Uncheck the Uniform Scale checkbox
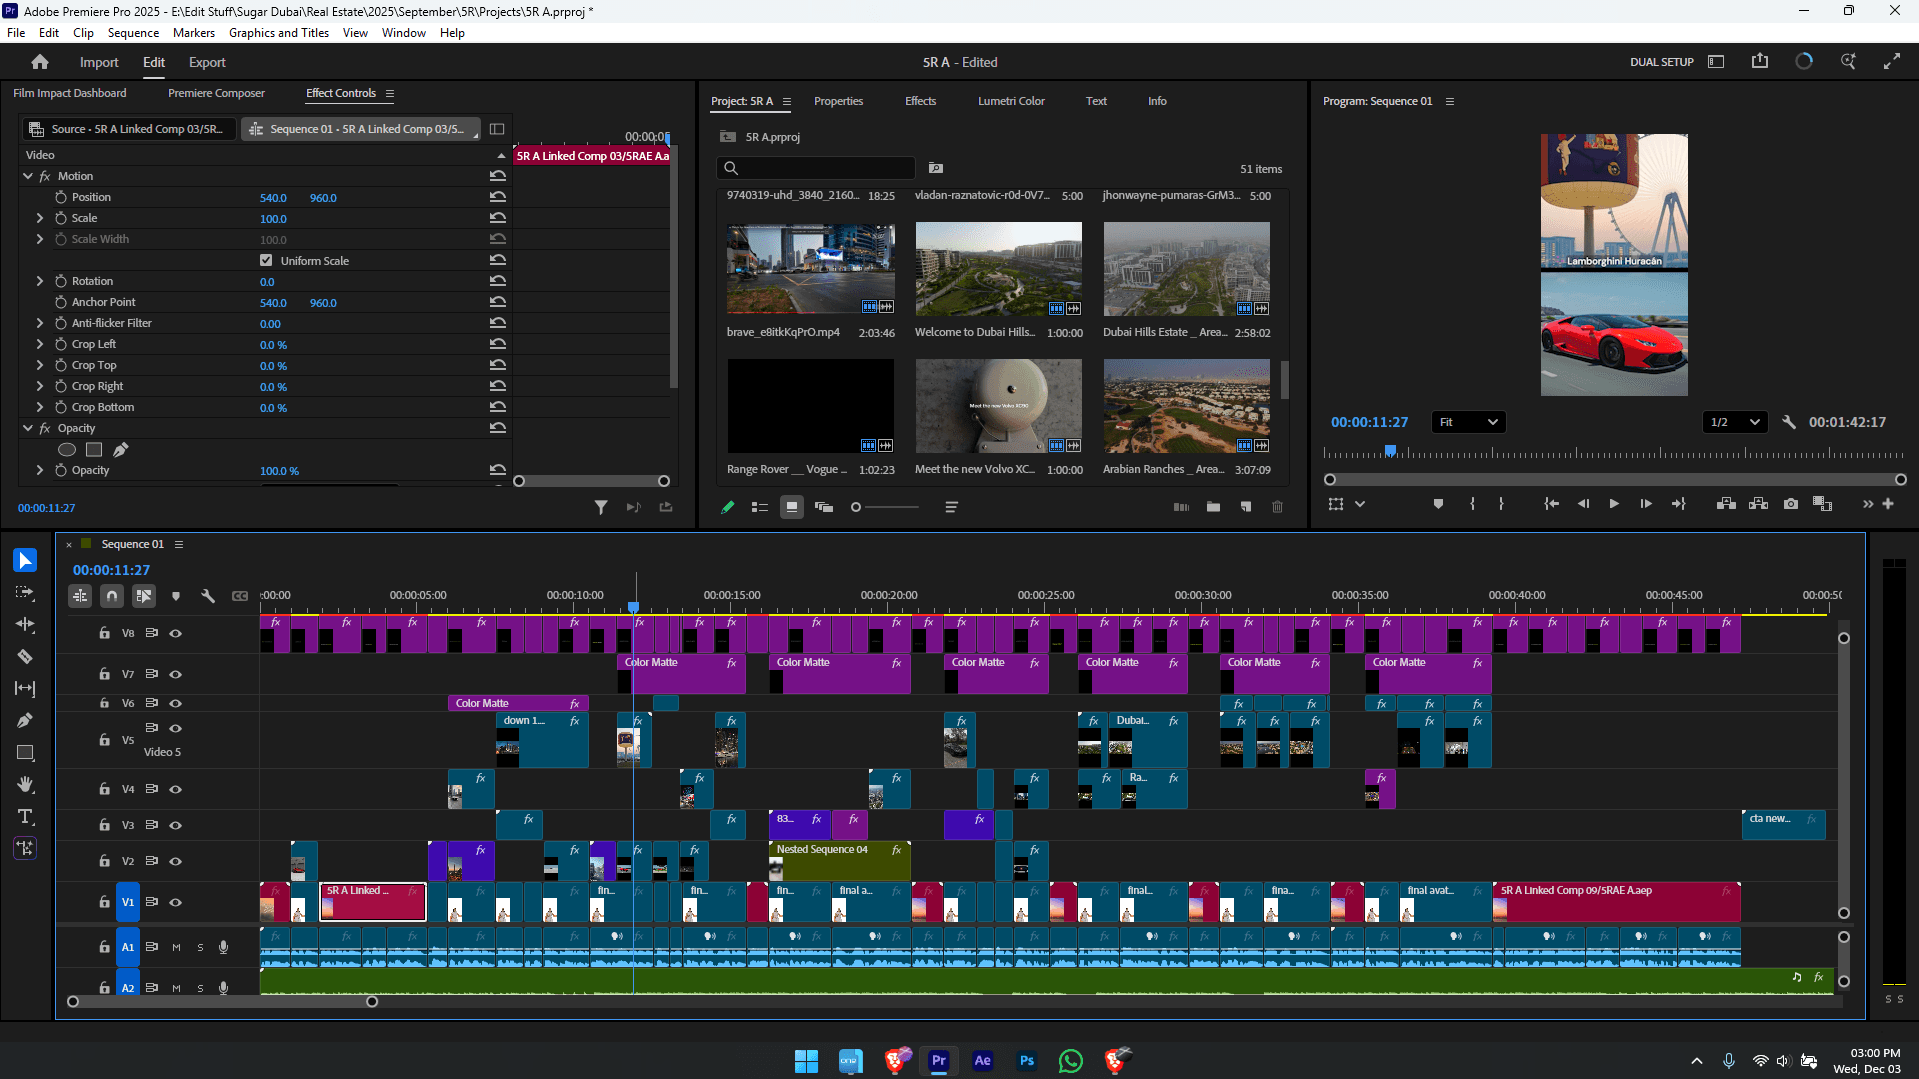Viewport: 1919px width, 1079px height. (266, 261)
